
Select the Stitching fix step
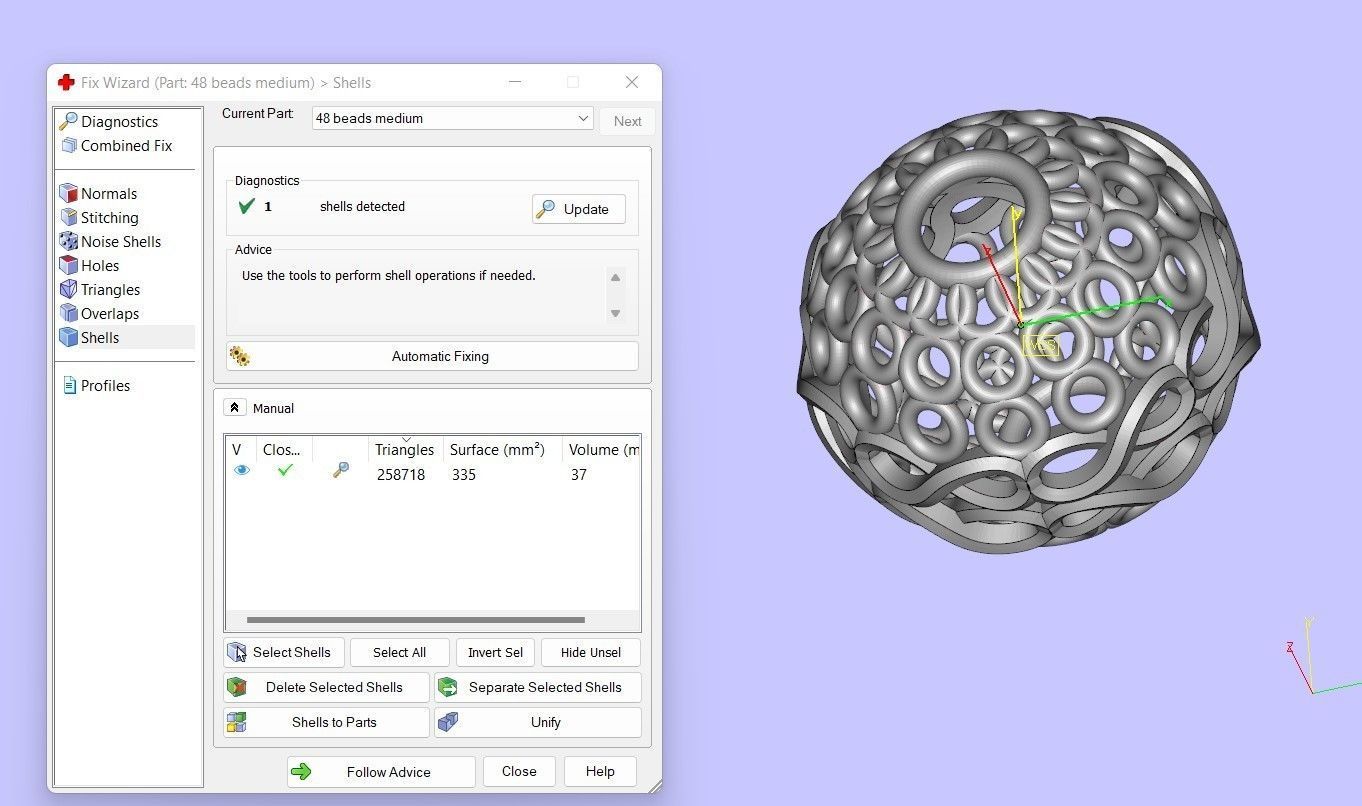pyautogui.click(x=99, y=217)
